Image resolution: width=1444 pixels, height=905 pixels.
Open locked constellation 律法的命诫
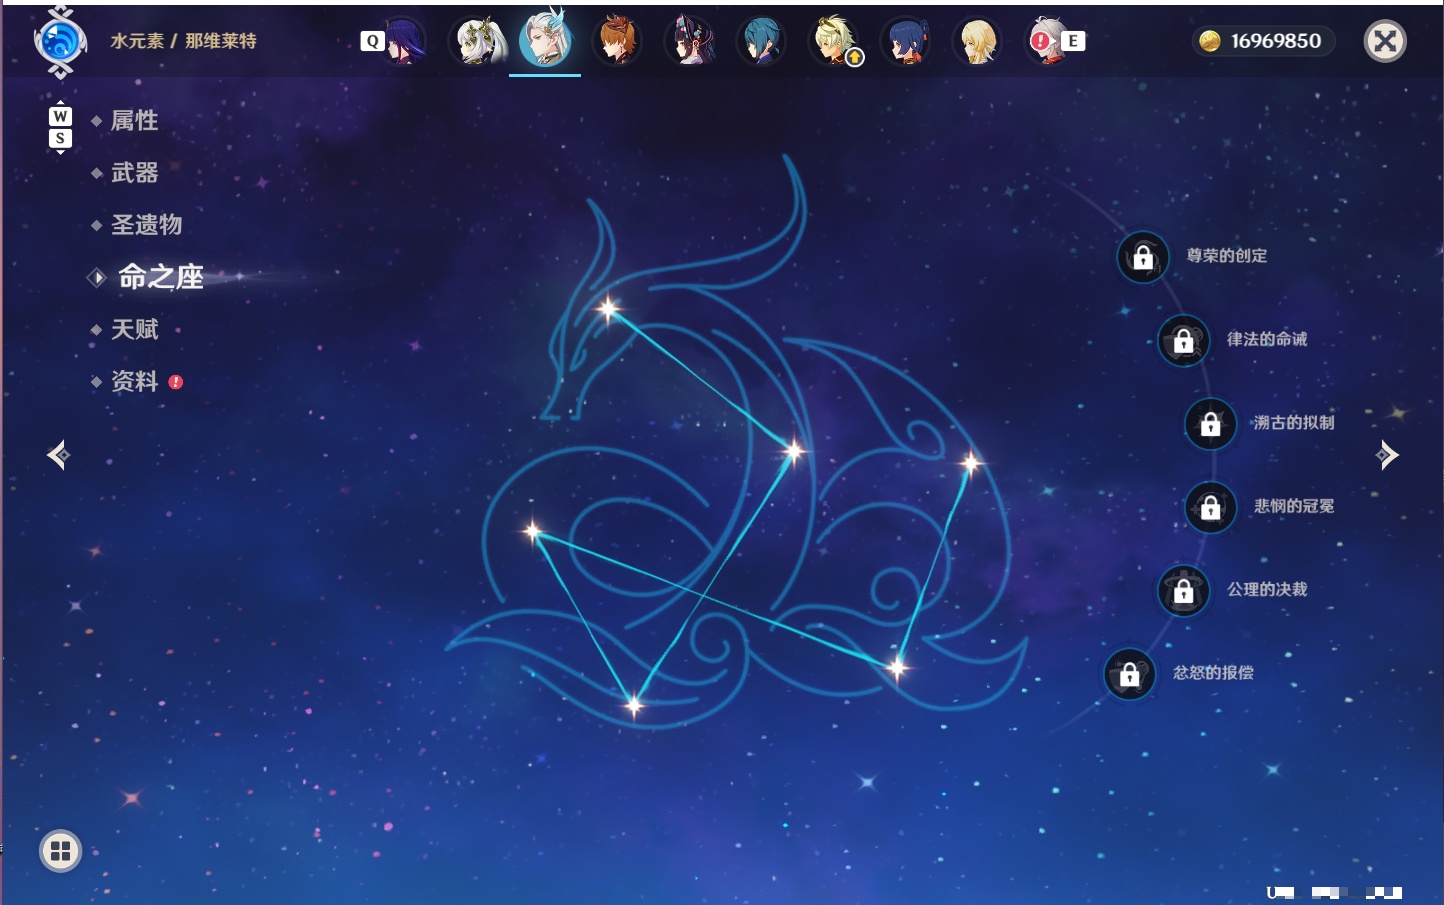1183,340
